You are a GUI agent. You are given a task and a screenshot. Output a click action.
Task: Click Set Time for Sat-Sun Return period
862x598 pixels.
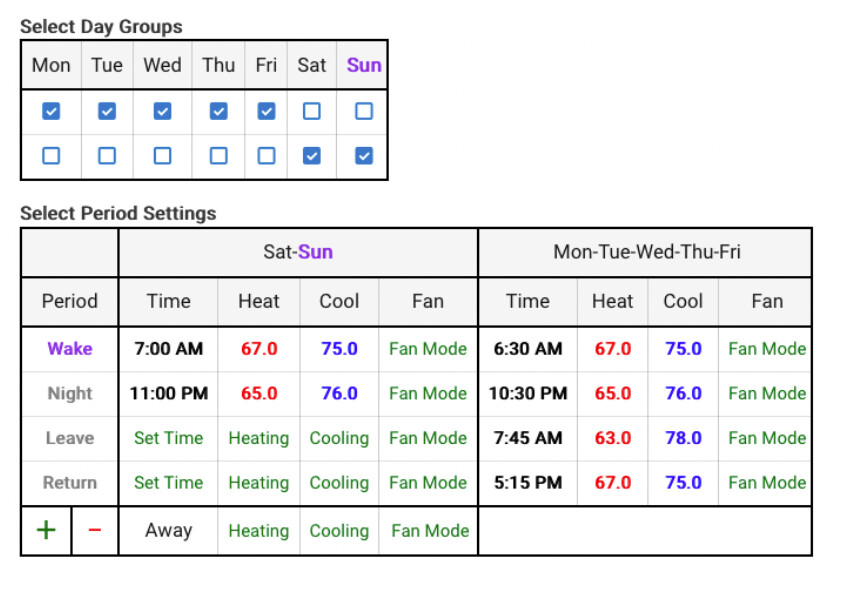click(168, 482)
